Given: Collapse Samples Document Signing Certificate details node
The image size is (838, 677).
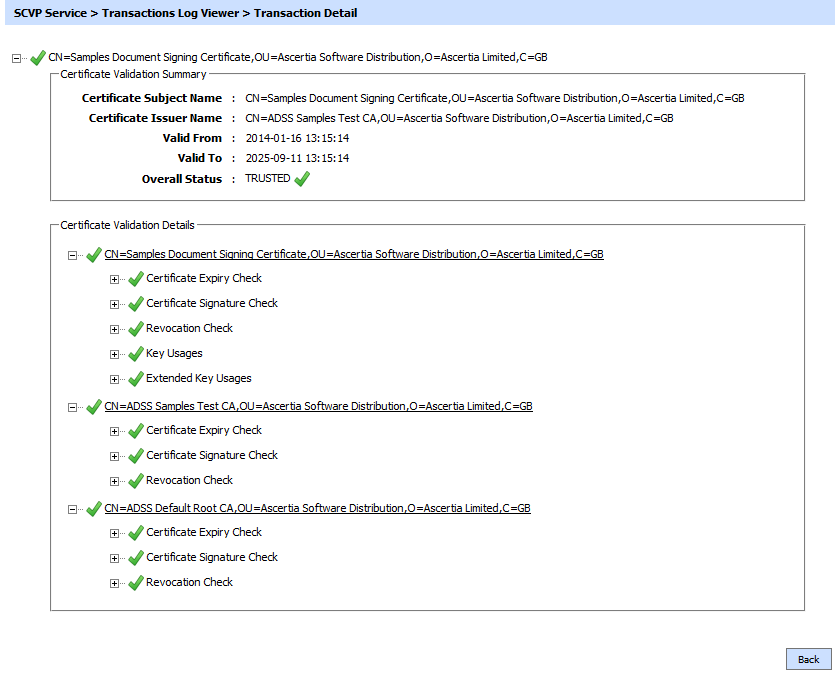Looking at the screenshot, I should [x=72, y=256].
